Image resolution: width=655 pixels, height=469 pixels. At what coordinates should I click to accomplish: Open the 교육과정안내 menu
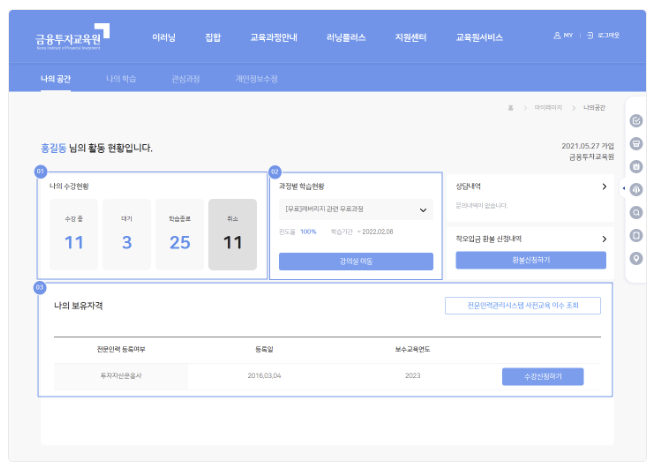[274, 38]
